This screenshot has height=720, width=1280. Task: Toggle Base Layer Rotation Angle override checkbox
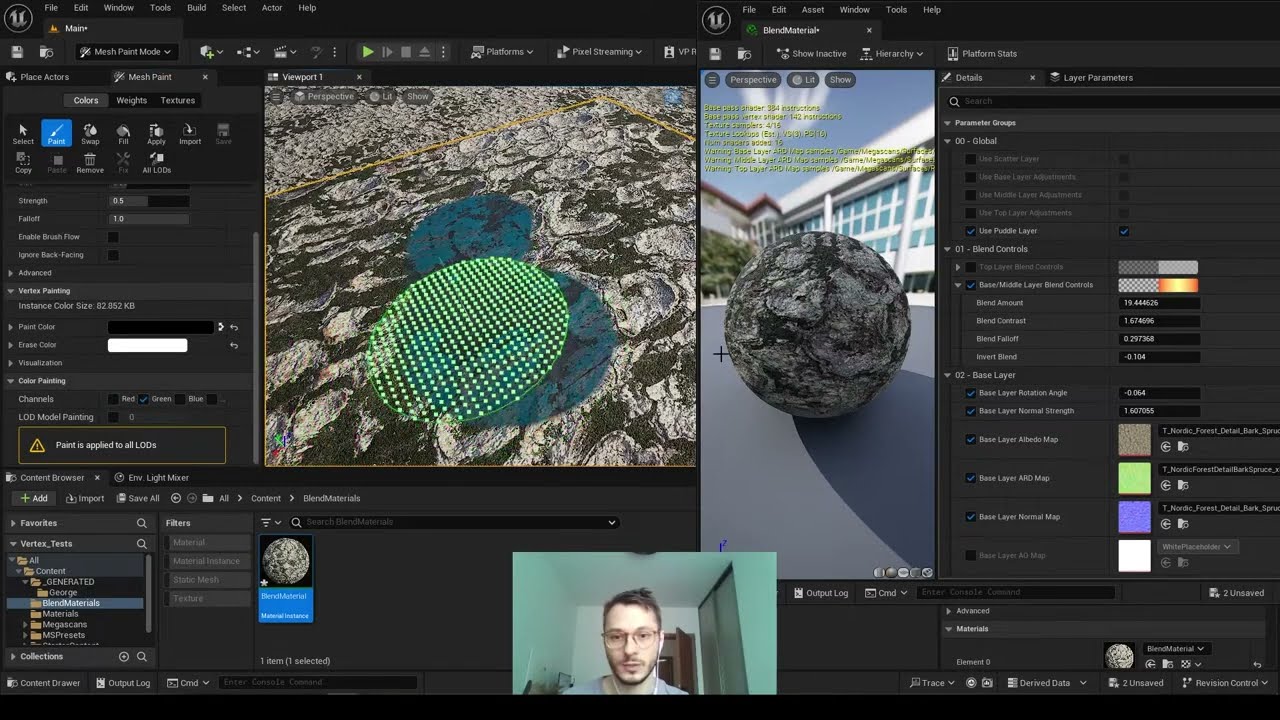(x=971, y=393)
